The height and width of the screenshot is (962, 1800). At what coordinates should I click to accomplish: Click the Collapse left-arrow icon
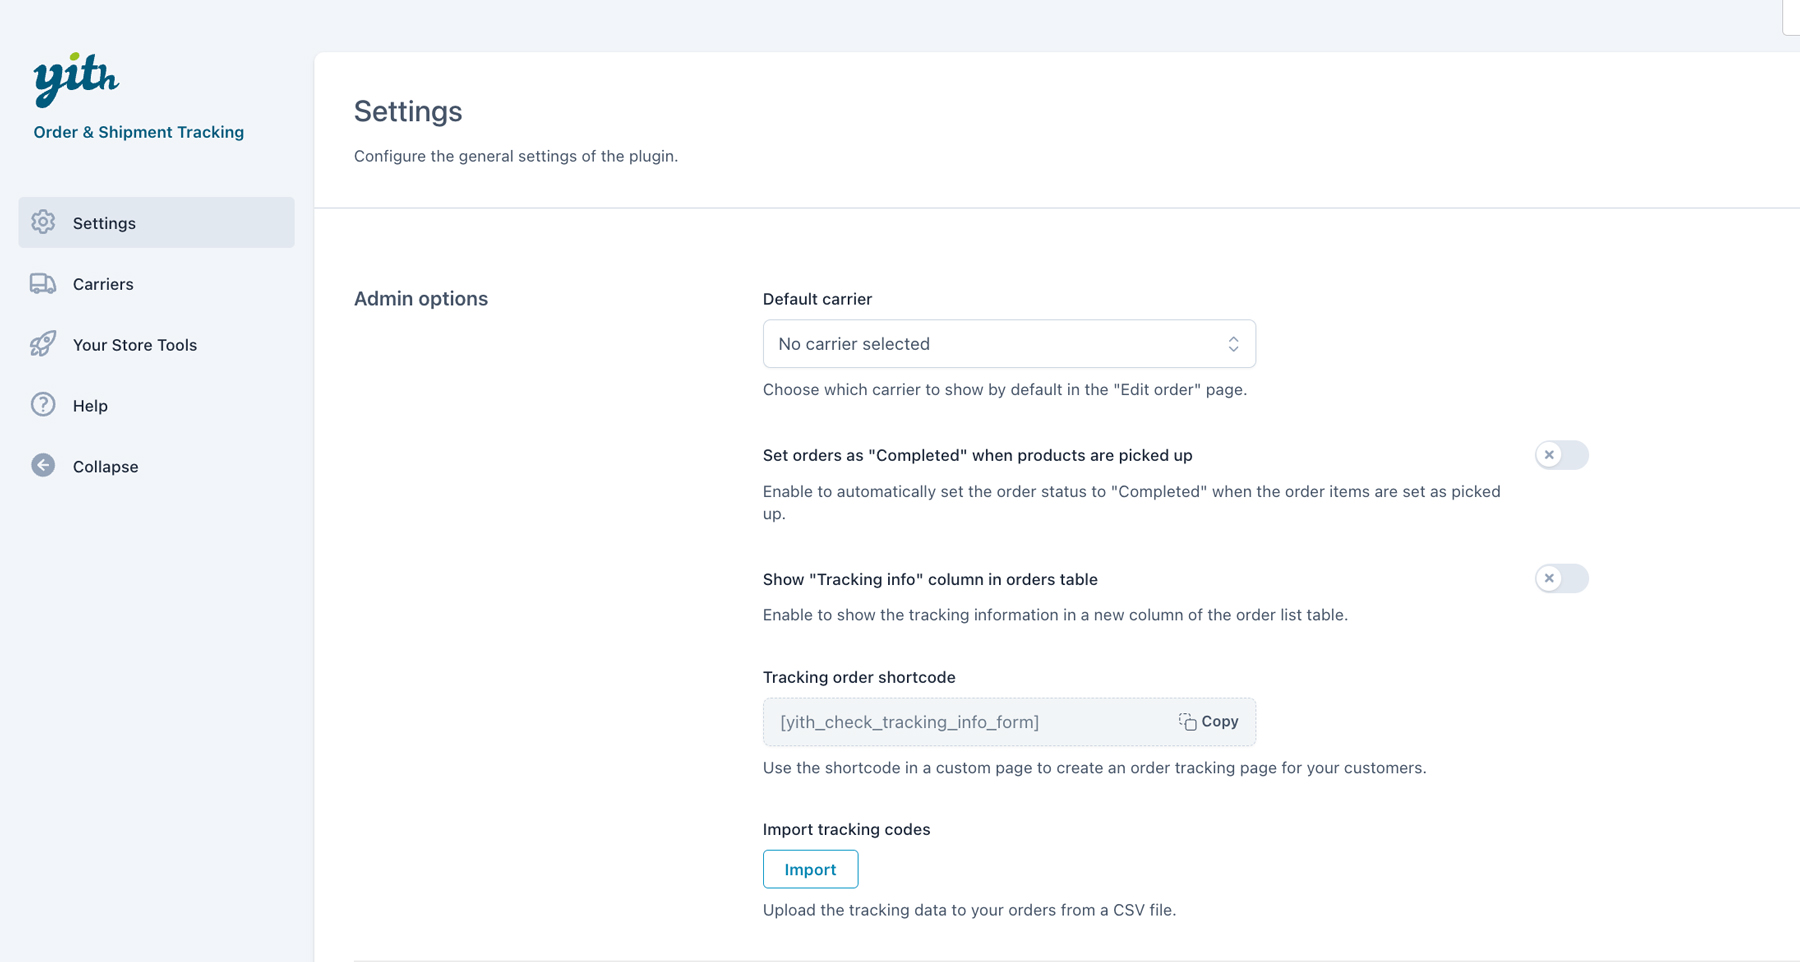point(43,466)
